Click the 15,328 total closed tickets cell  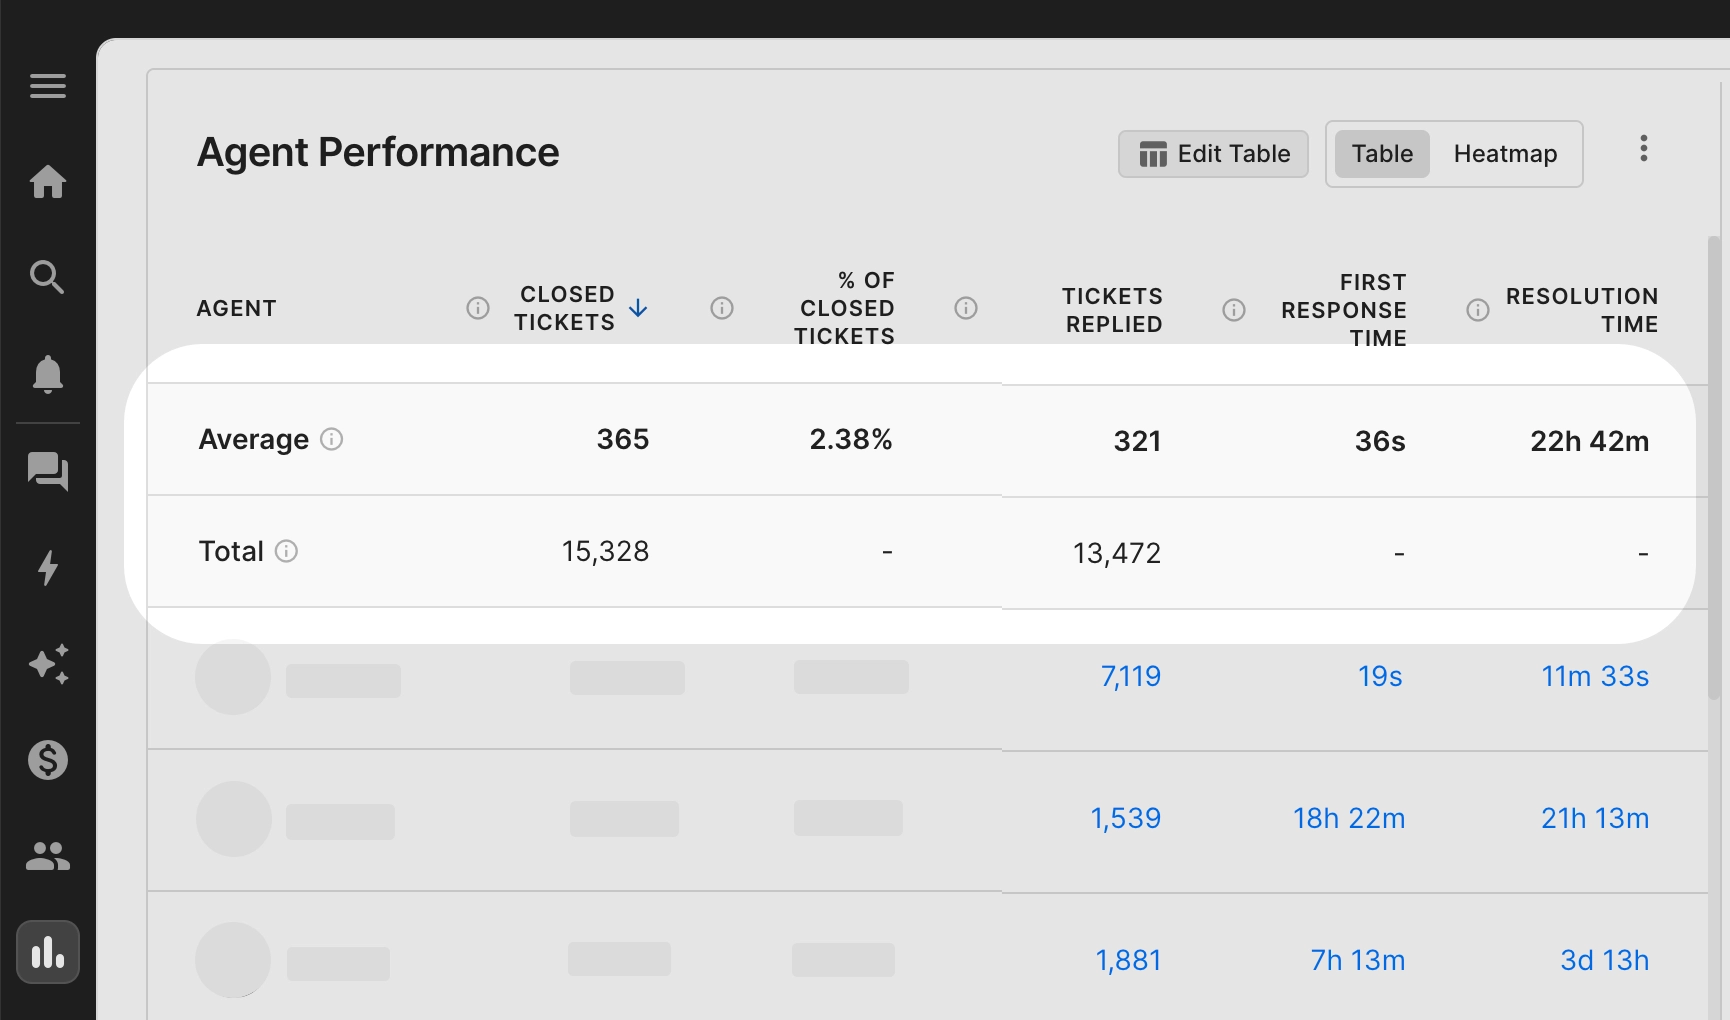click(x=605, y=550)
